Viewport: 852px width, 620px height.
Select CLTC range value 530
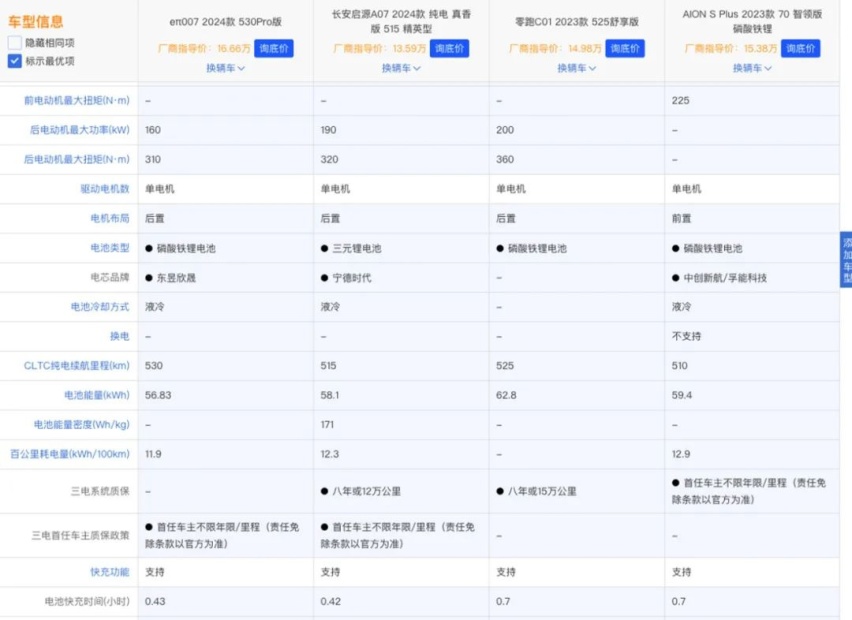pos(154,365)
